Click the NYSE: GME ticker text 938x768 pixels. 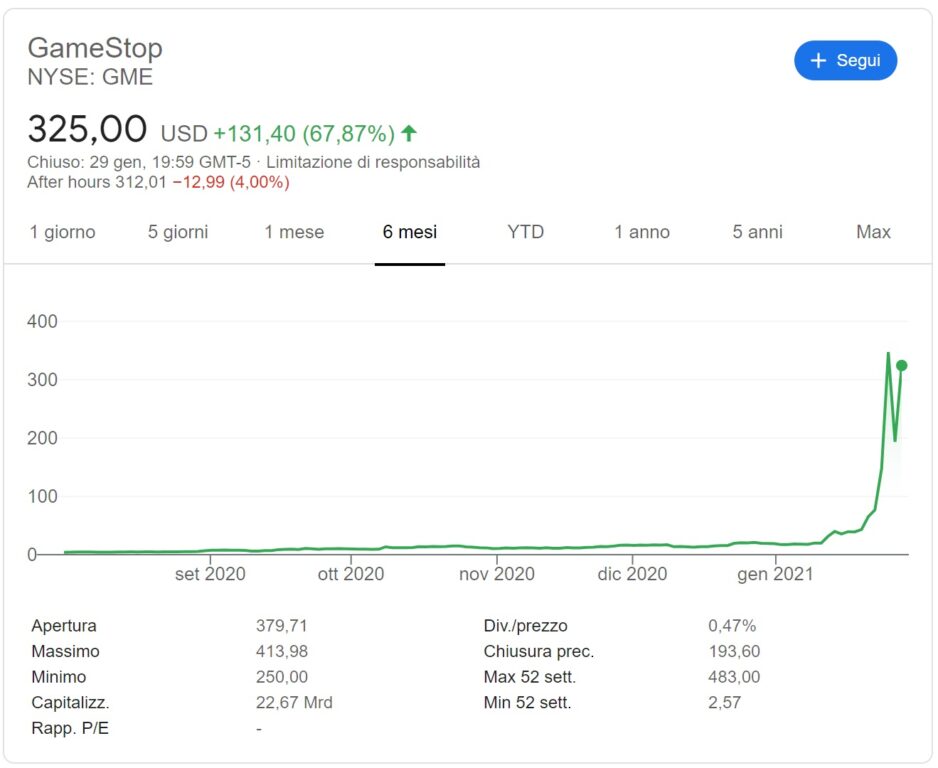click(90, 77)
